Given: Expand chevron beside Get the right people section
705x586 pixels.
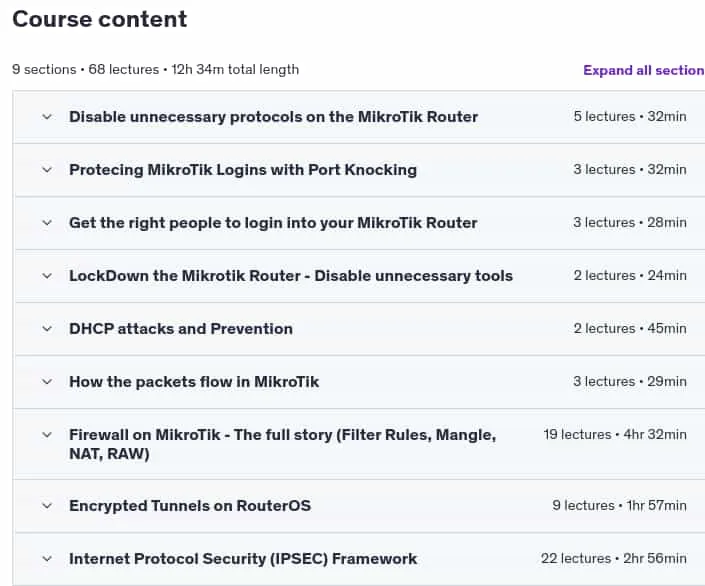Looking at the screenshot, I should pyautogui.click(x=47, y=223).
